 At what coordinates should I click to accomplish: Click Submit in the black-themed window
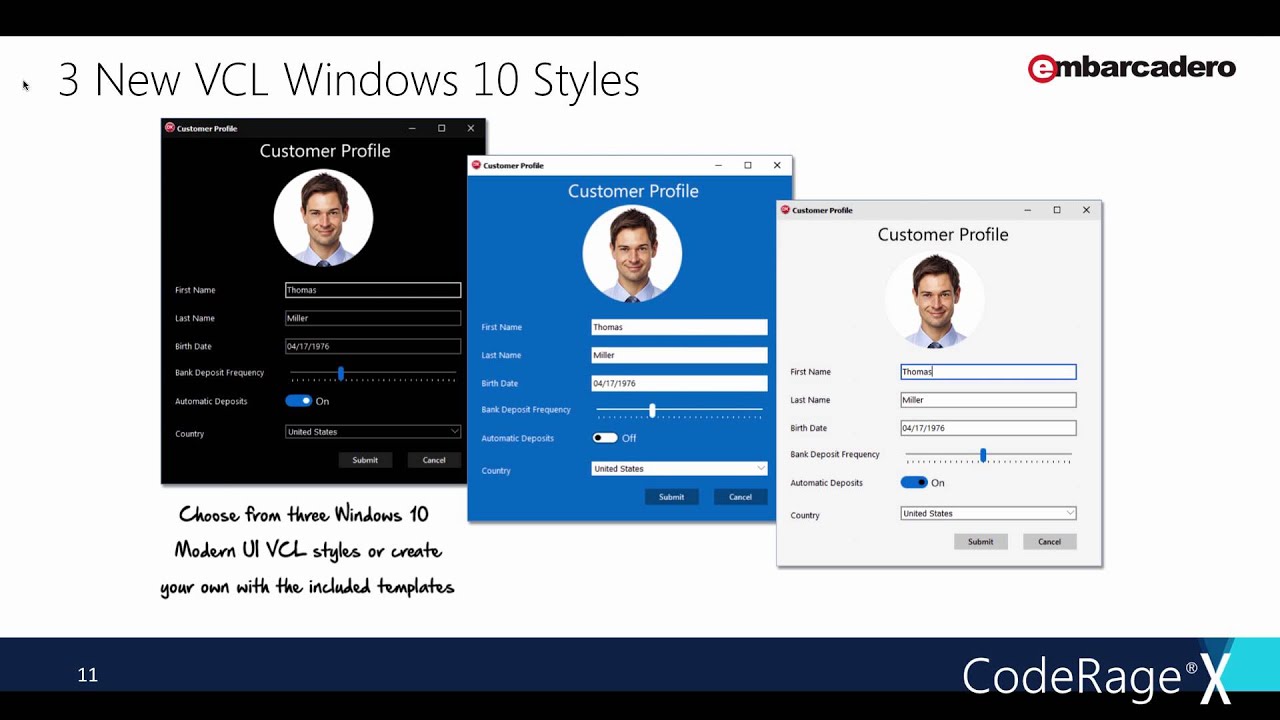click(x=365, y=460)
